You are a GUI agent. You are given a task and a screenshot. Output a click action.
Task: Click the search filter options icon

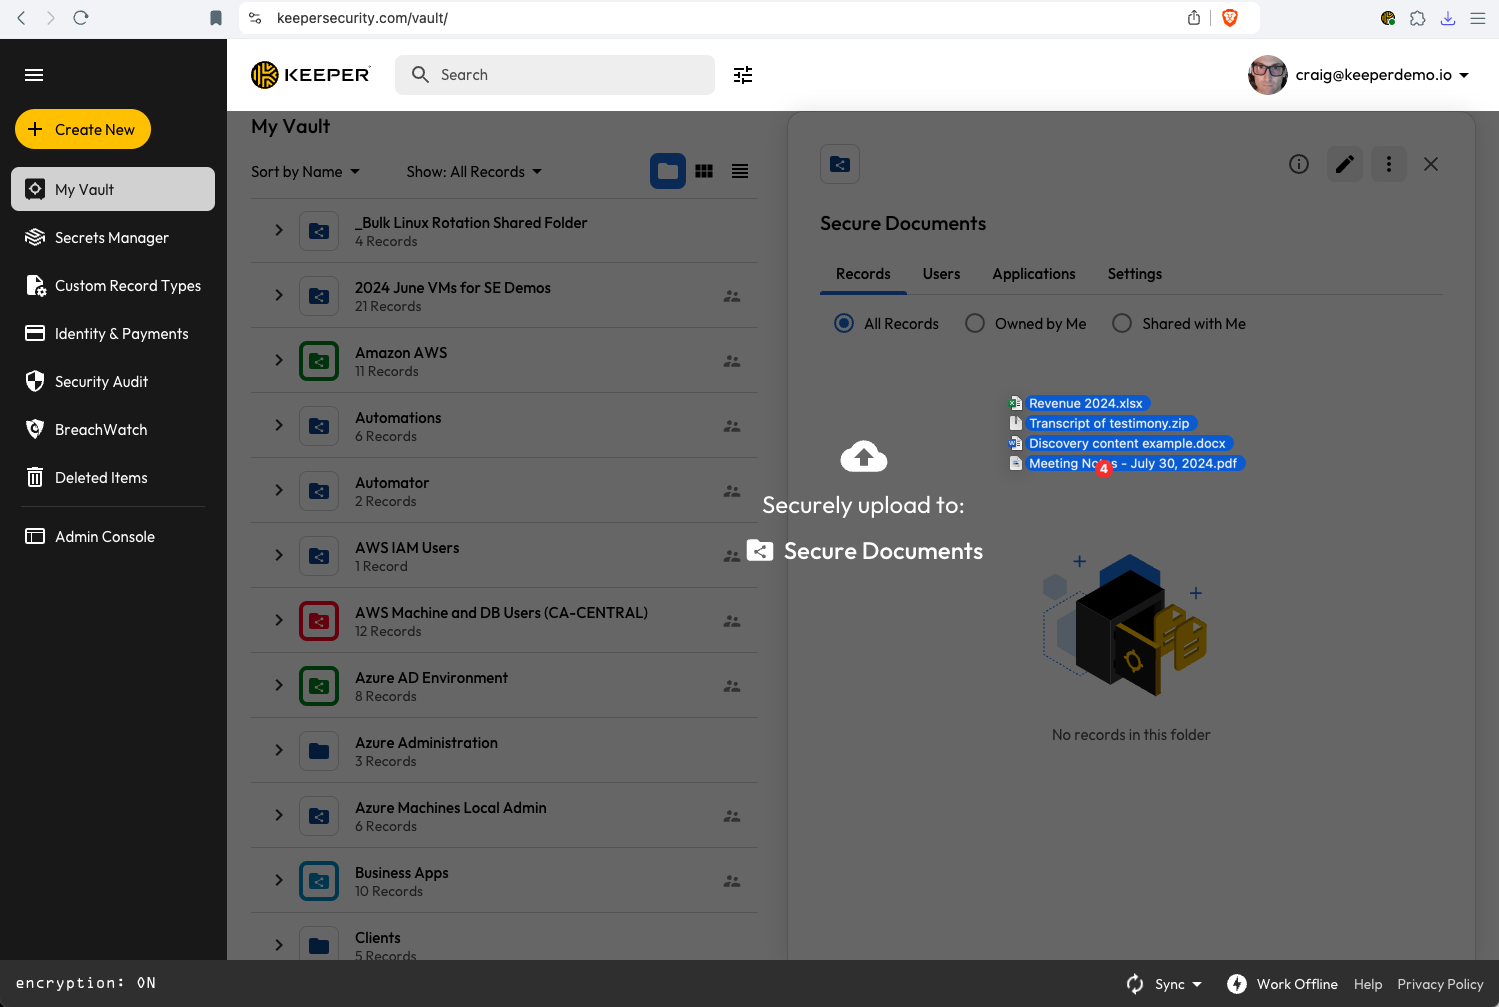pos(742,75)
